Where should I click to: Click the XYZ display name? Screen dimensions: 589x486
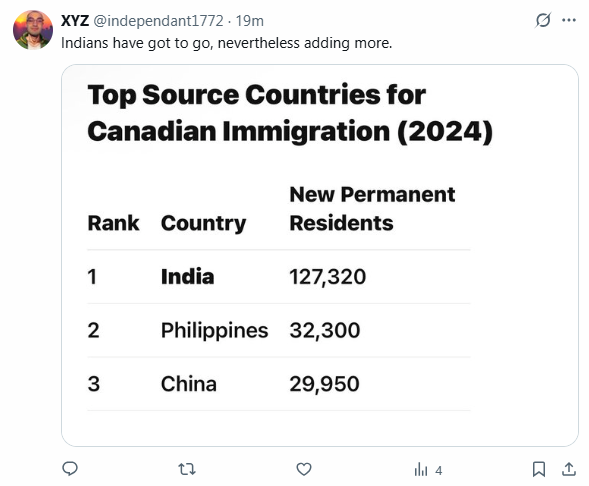pos(75,21)
